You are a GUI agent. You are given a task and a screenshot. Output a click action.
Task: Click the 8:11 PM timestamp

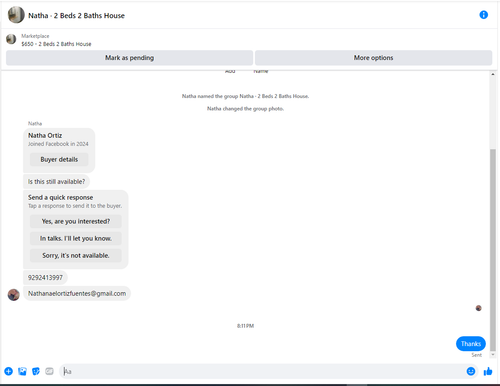[x=245, y=326]
